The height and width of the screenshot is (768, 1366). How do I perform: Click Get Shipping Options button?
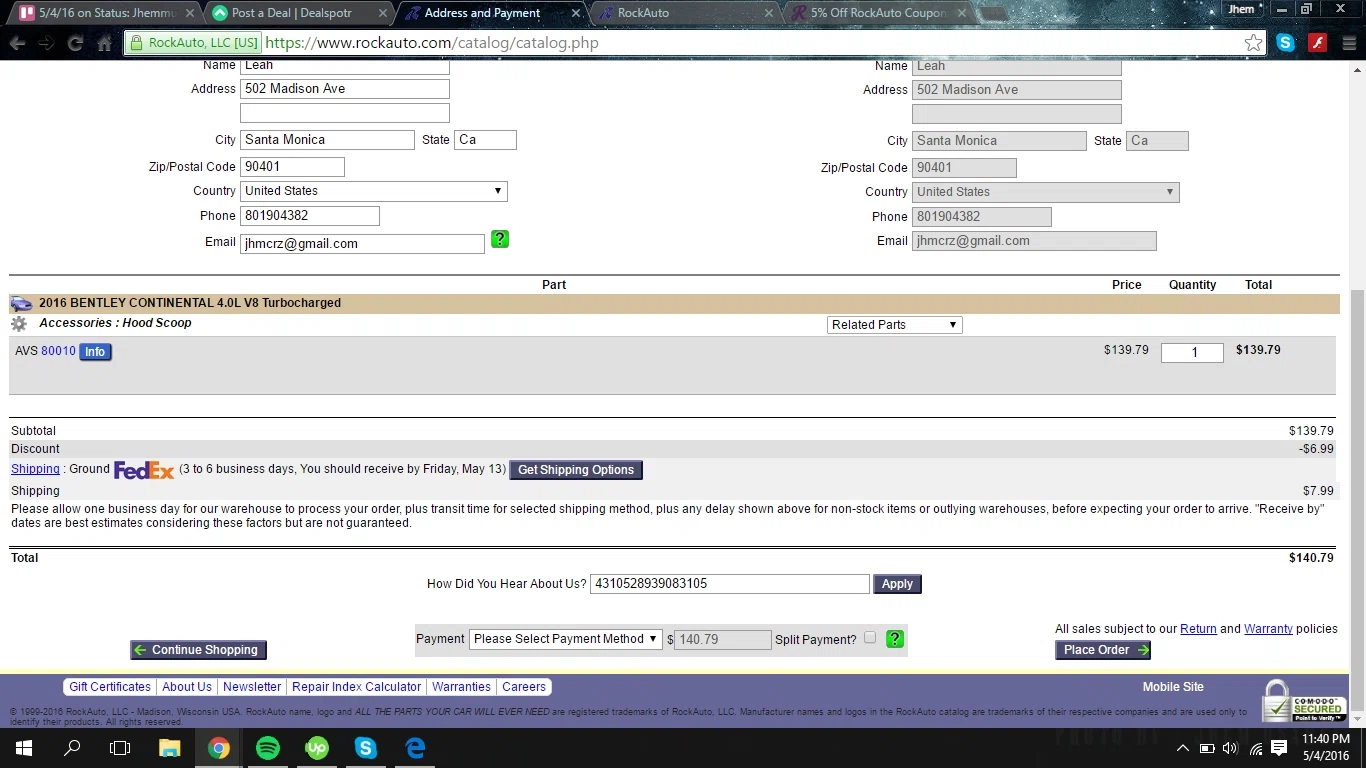(576, 470)
